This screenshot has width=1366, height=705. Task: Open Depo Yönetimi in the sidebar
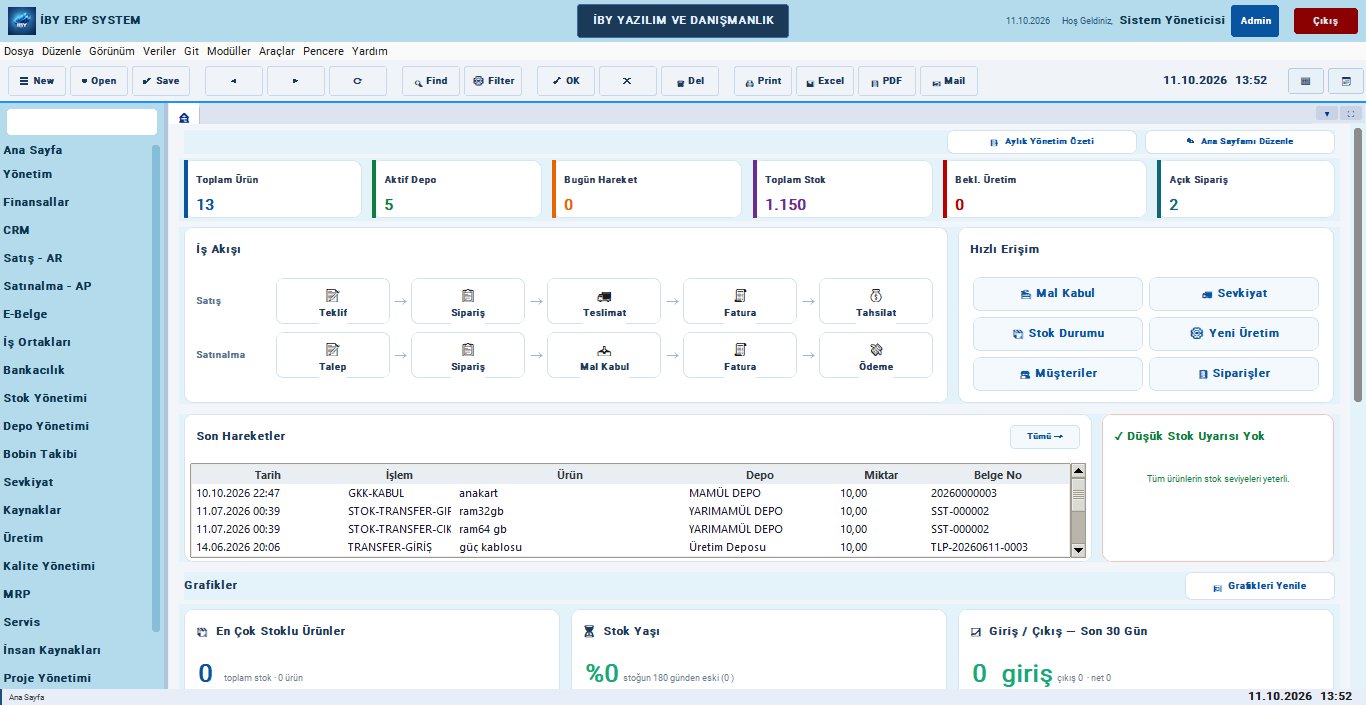tap(47, 426)
